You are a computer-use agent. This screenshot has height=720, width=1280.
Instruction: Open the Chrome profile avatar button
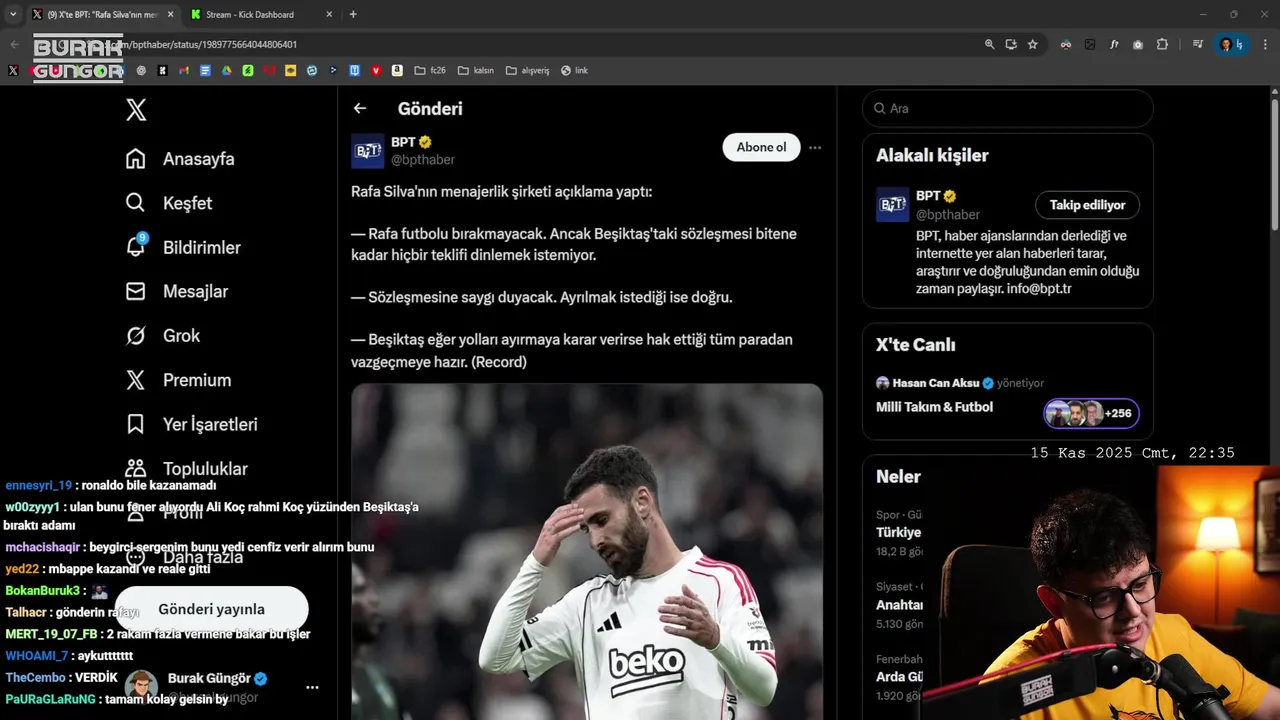pyautogui.click(x=1231, y=44)
